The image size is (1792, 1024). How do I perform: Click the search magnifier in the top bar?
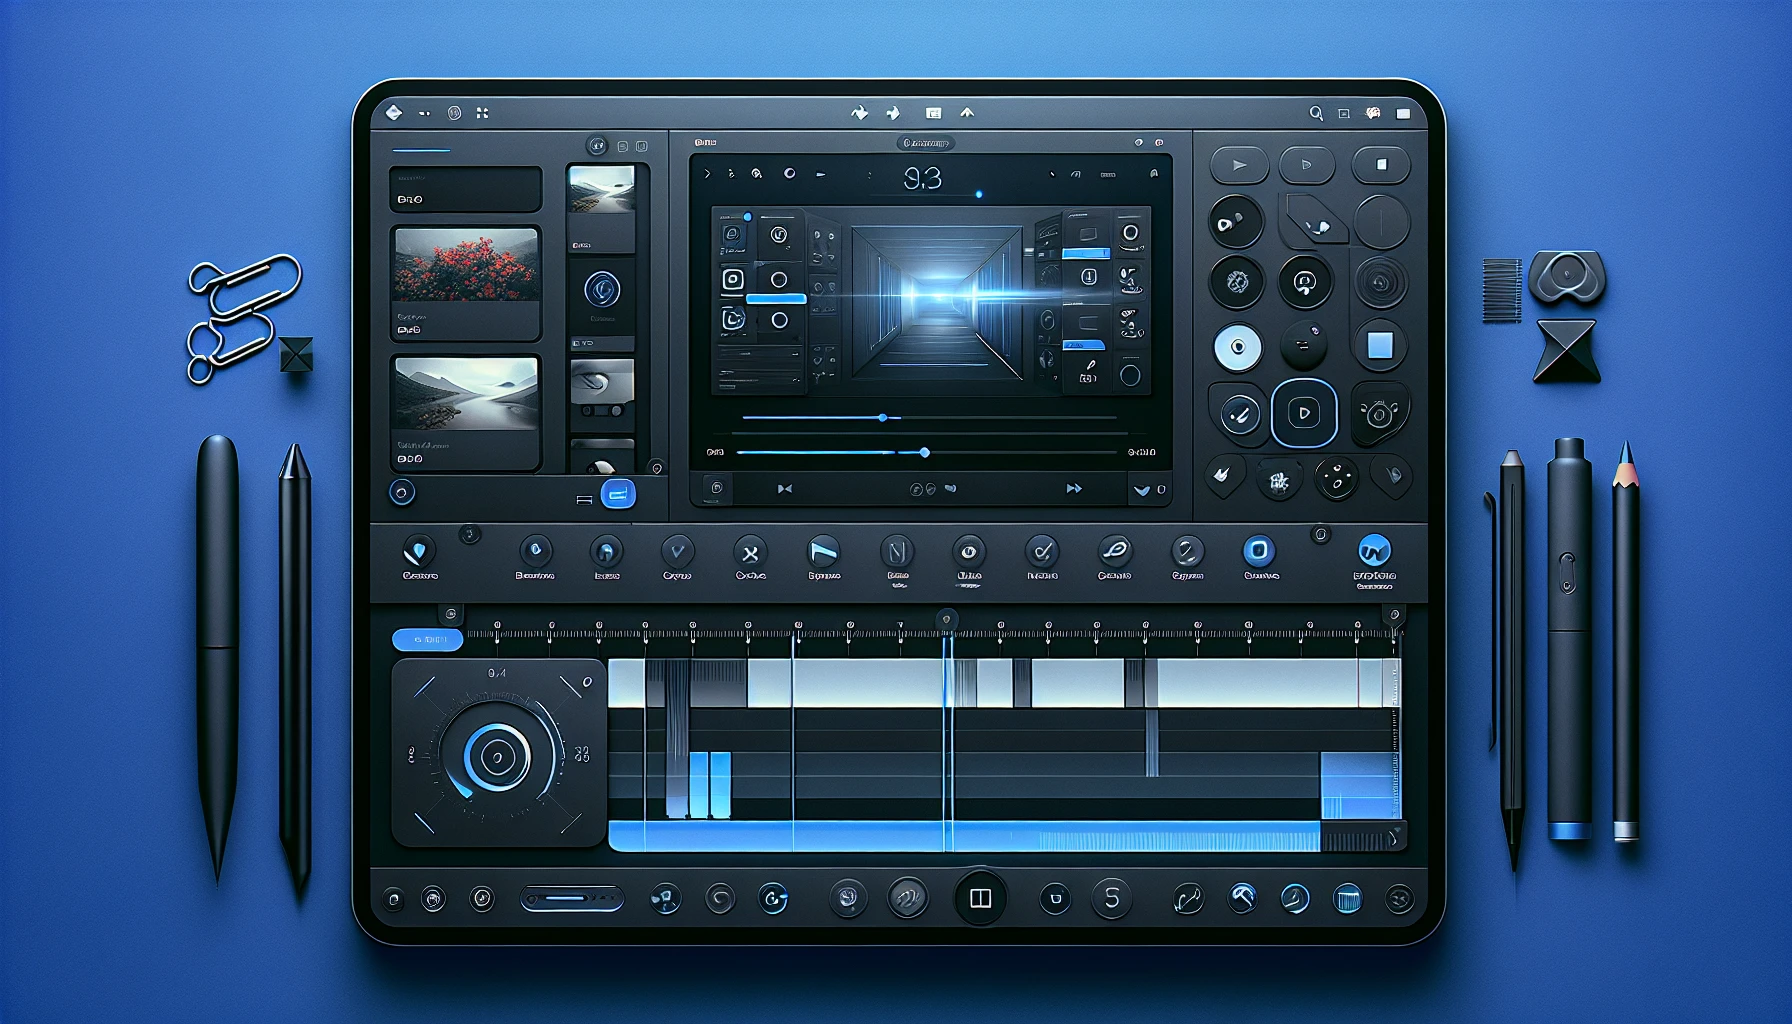(x=1316, y=114)
